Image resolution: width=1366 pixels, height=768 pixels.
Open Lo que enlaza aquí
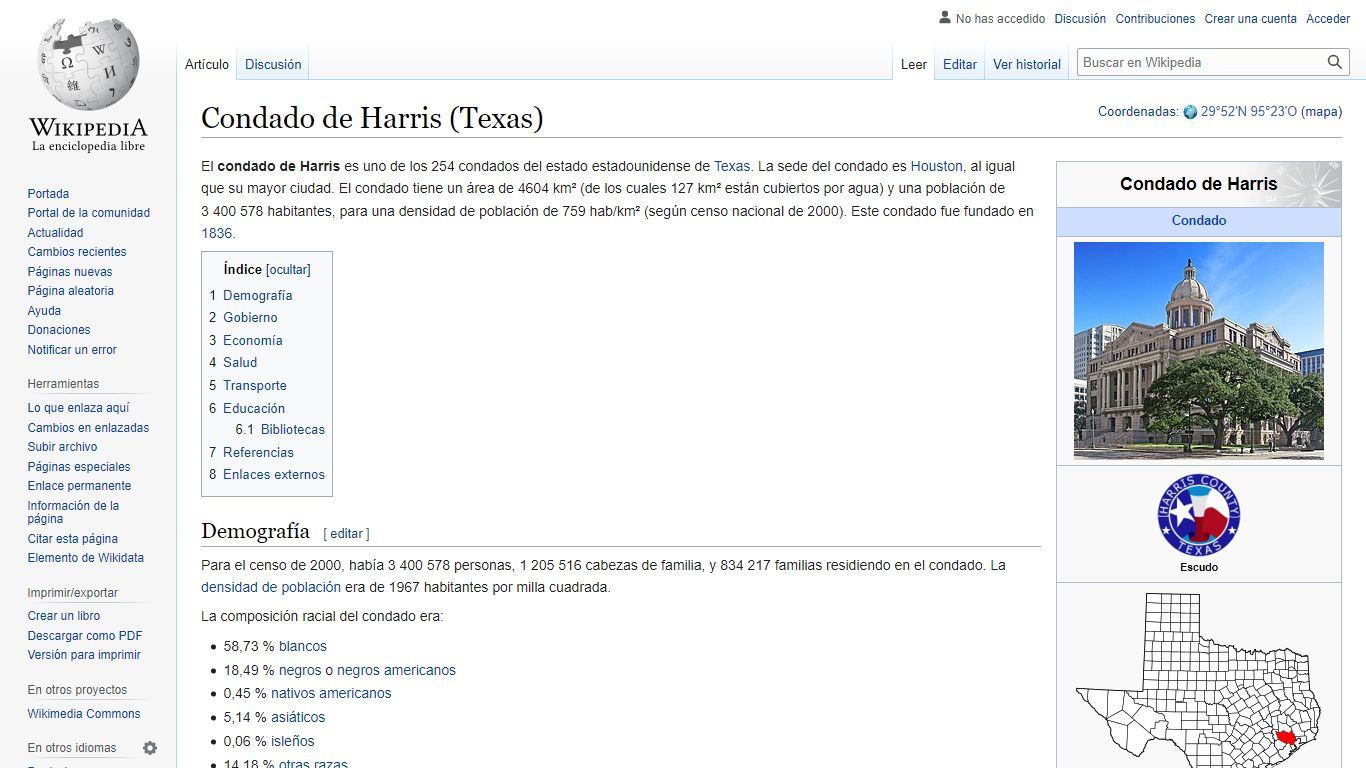tap(78, 408)
